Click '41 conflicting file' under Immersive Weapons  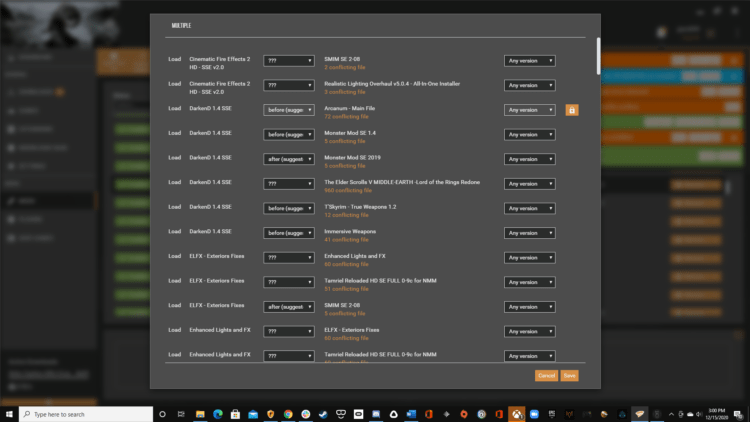[x=346, y=240]
